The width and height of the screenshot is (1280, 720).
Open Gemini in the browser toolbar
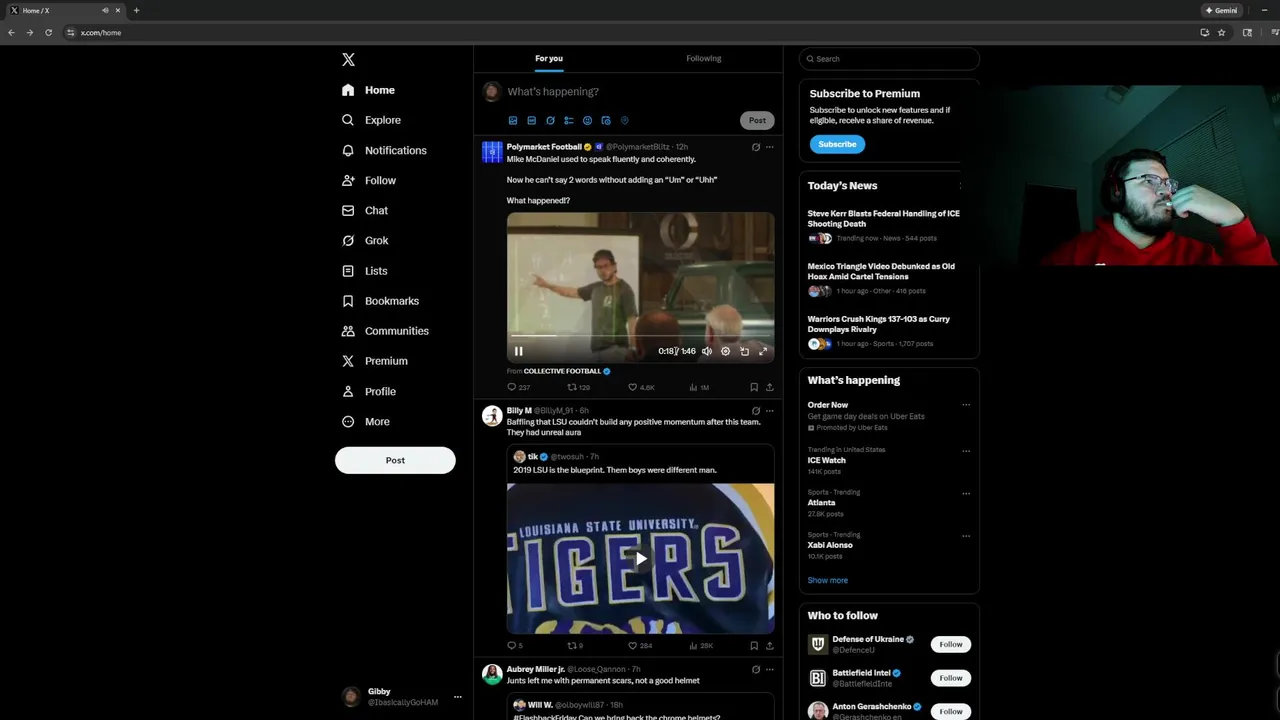(x=1222, y=10)
